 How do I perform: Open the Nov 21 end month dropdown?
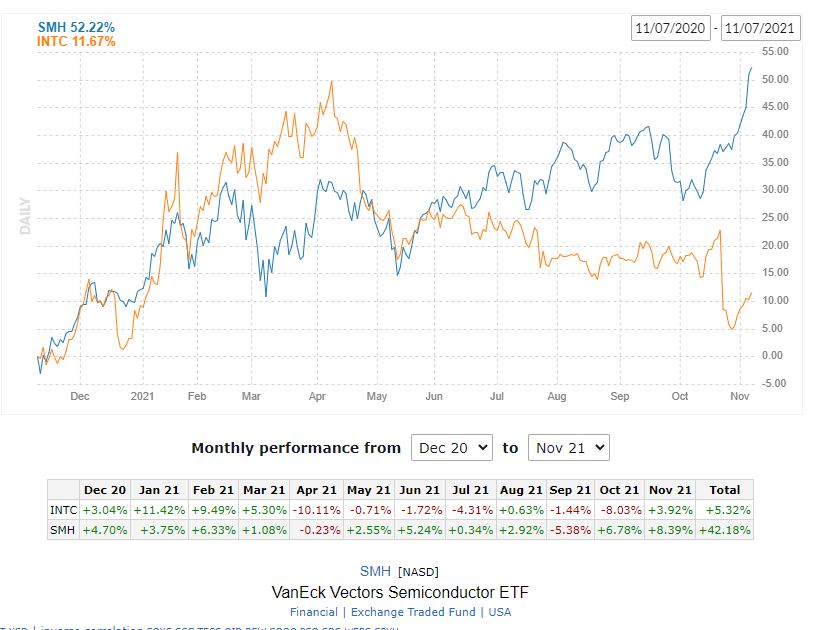pos(568,448)
